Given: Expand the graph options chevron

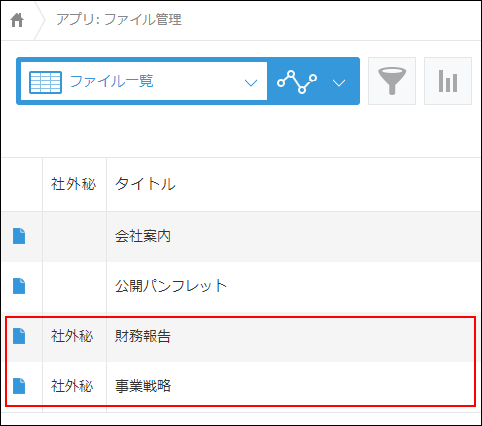Looking at the screenshot, I should pyautogui.click(x=339, y=83).
